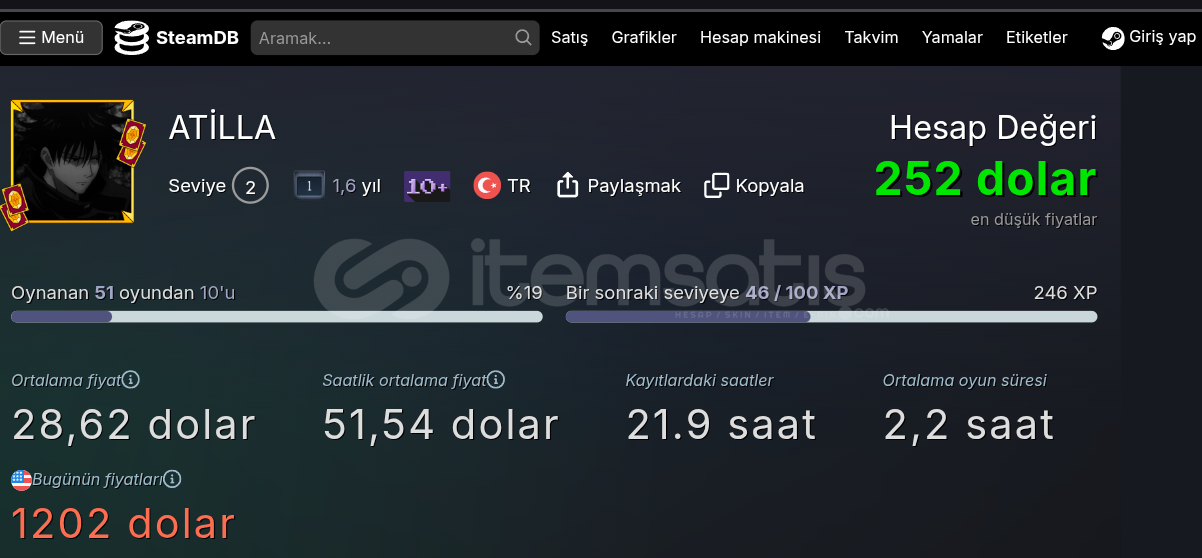Click the ATİLLA profile avatar

click(72, 161)
